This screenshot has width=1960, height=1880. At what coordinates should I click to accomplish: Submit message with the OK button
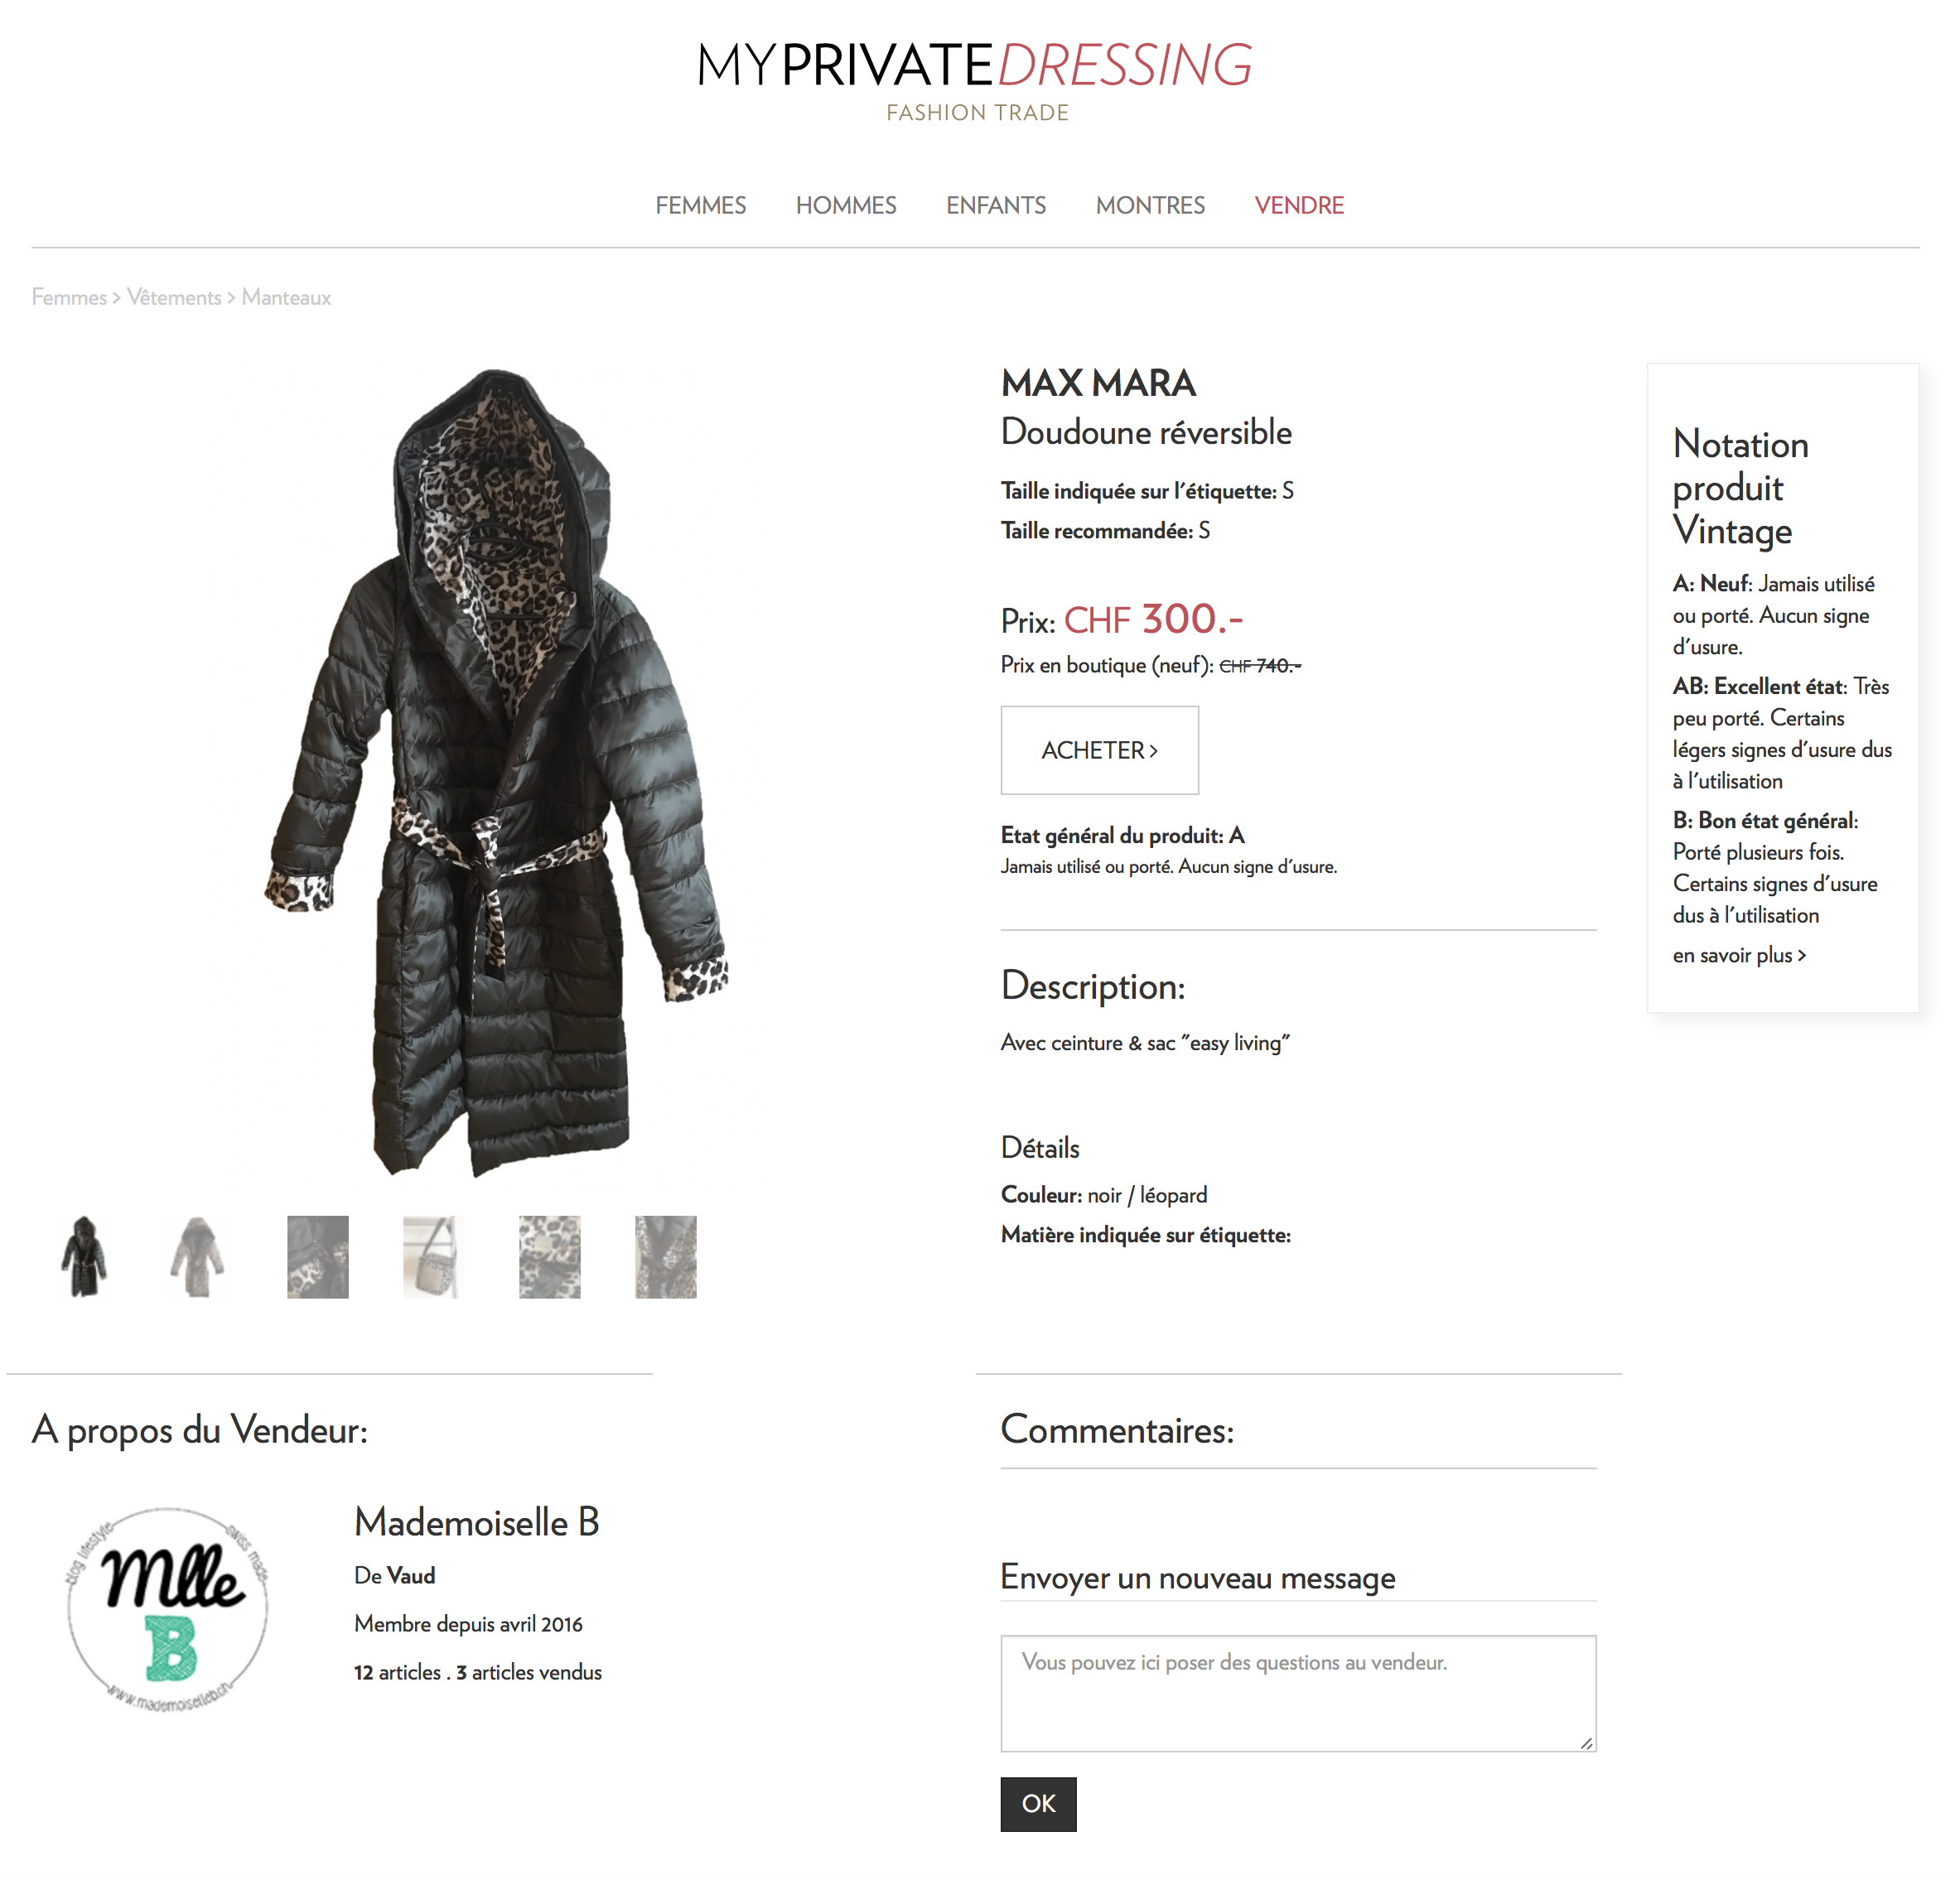[1038, 1803]
